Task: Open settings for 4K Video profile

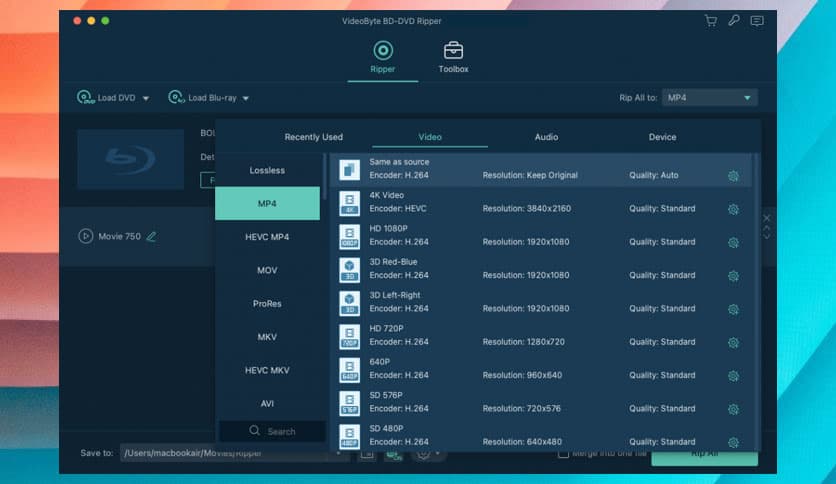Action: pyautogui.click(x=734, y=209)
